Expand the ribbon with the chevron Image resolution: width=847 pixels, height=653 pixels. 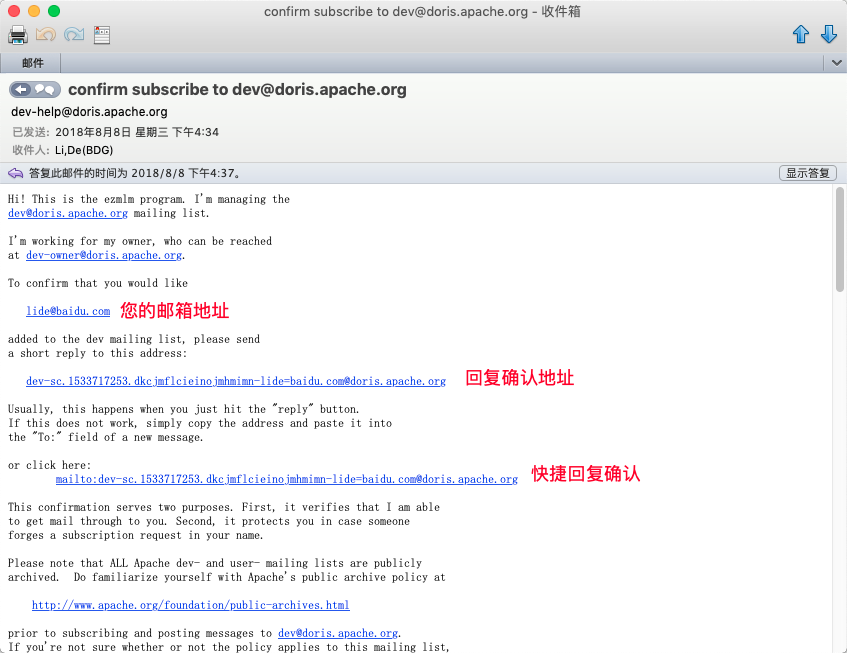click(x=836, y=63)
